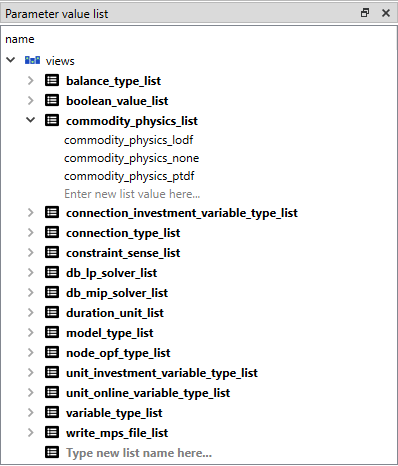This screenshot has width=398, height=466.
Task: Click the 'name' column header
Action: tap(20, 39)
